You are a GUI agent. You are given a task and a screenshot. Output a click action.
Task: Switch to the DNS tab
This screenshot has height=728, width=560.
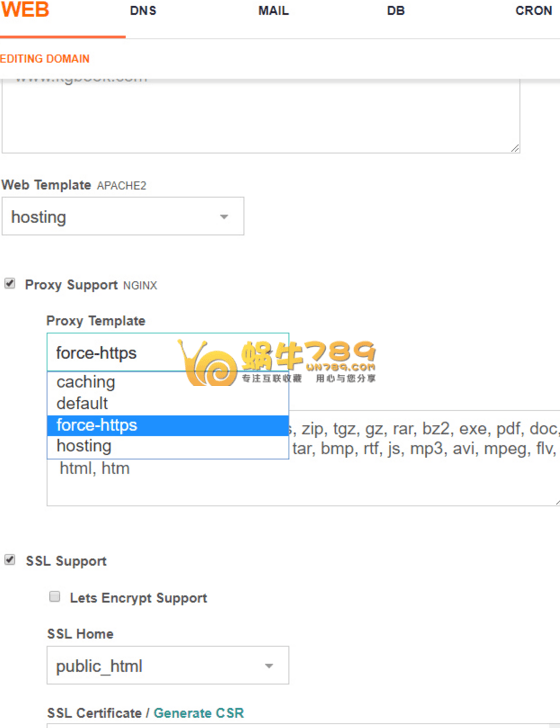(x=143, y=11)
